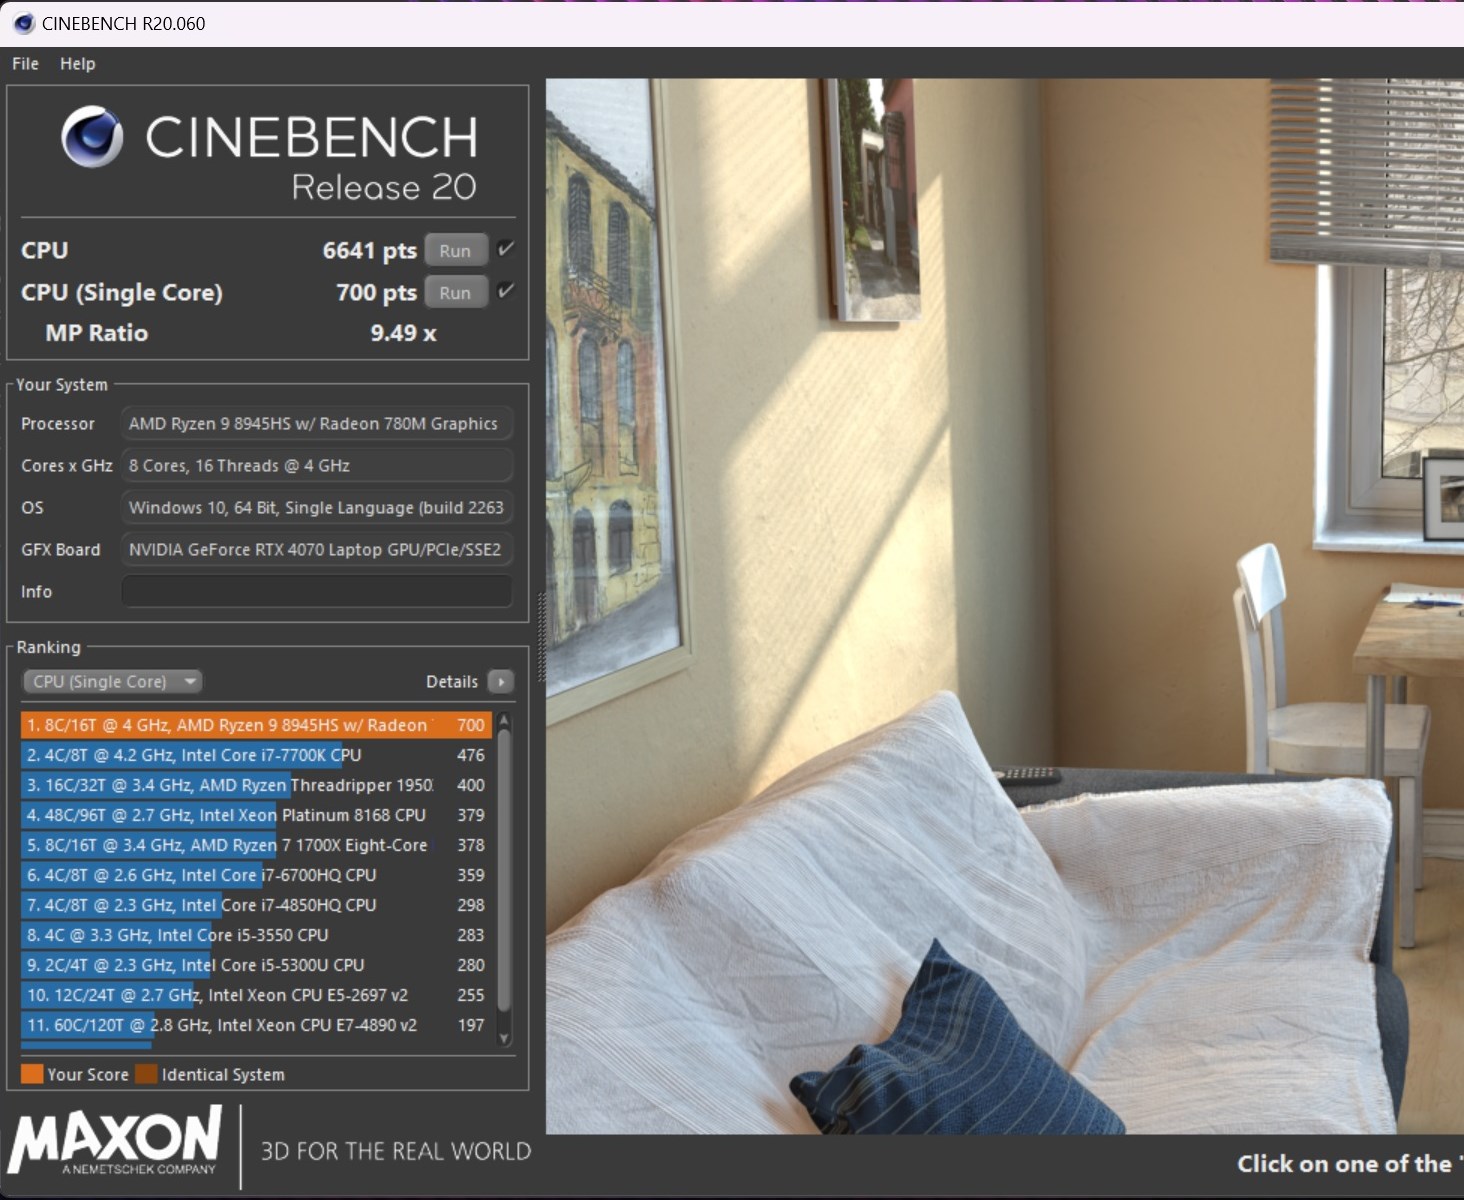1464x1200 pixels.
Task: Open the CPU (Single Core) ranking dropdown
Action: pos(112,682)
